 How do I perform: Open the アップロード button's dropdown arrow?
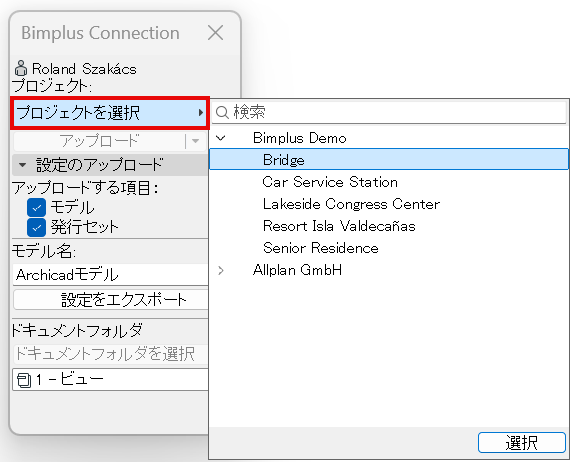pyautogui.click(x=196, y=141)
